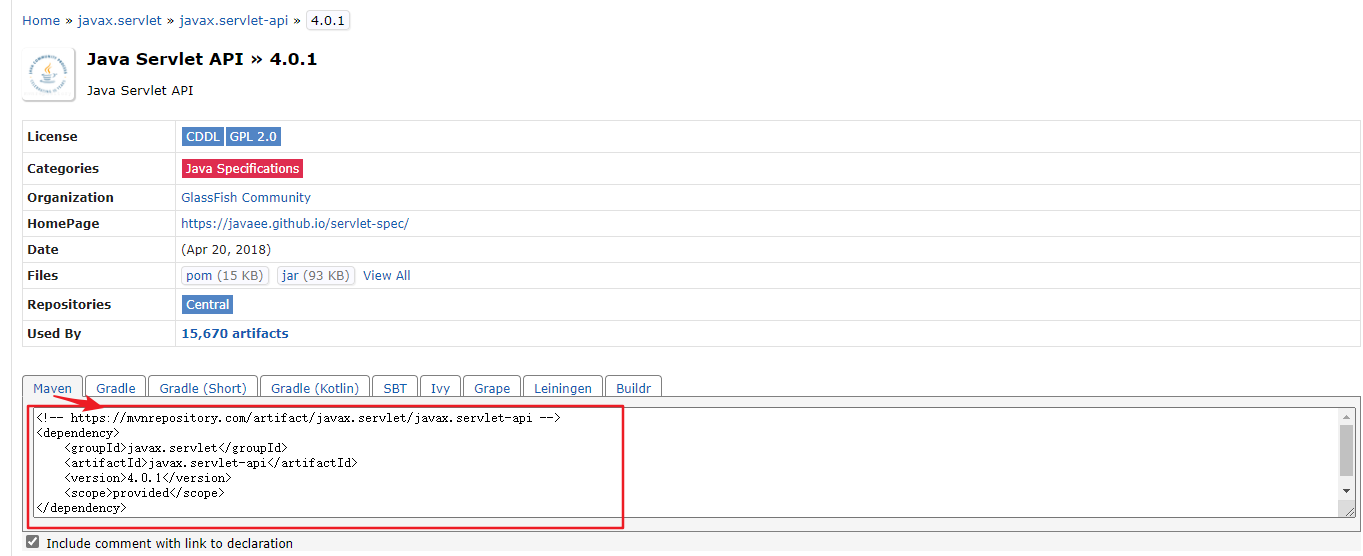Image resolution: width=1363 pixels, height=556 pixels.
Task: Click the page title Java Servlet API » 4.0.1
Action: tap(202, 59)
